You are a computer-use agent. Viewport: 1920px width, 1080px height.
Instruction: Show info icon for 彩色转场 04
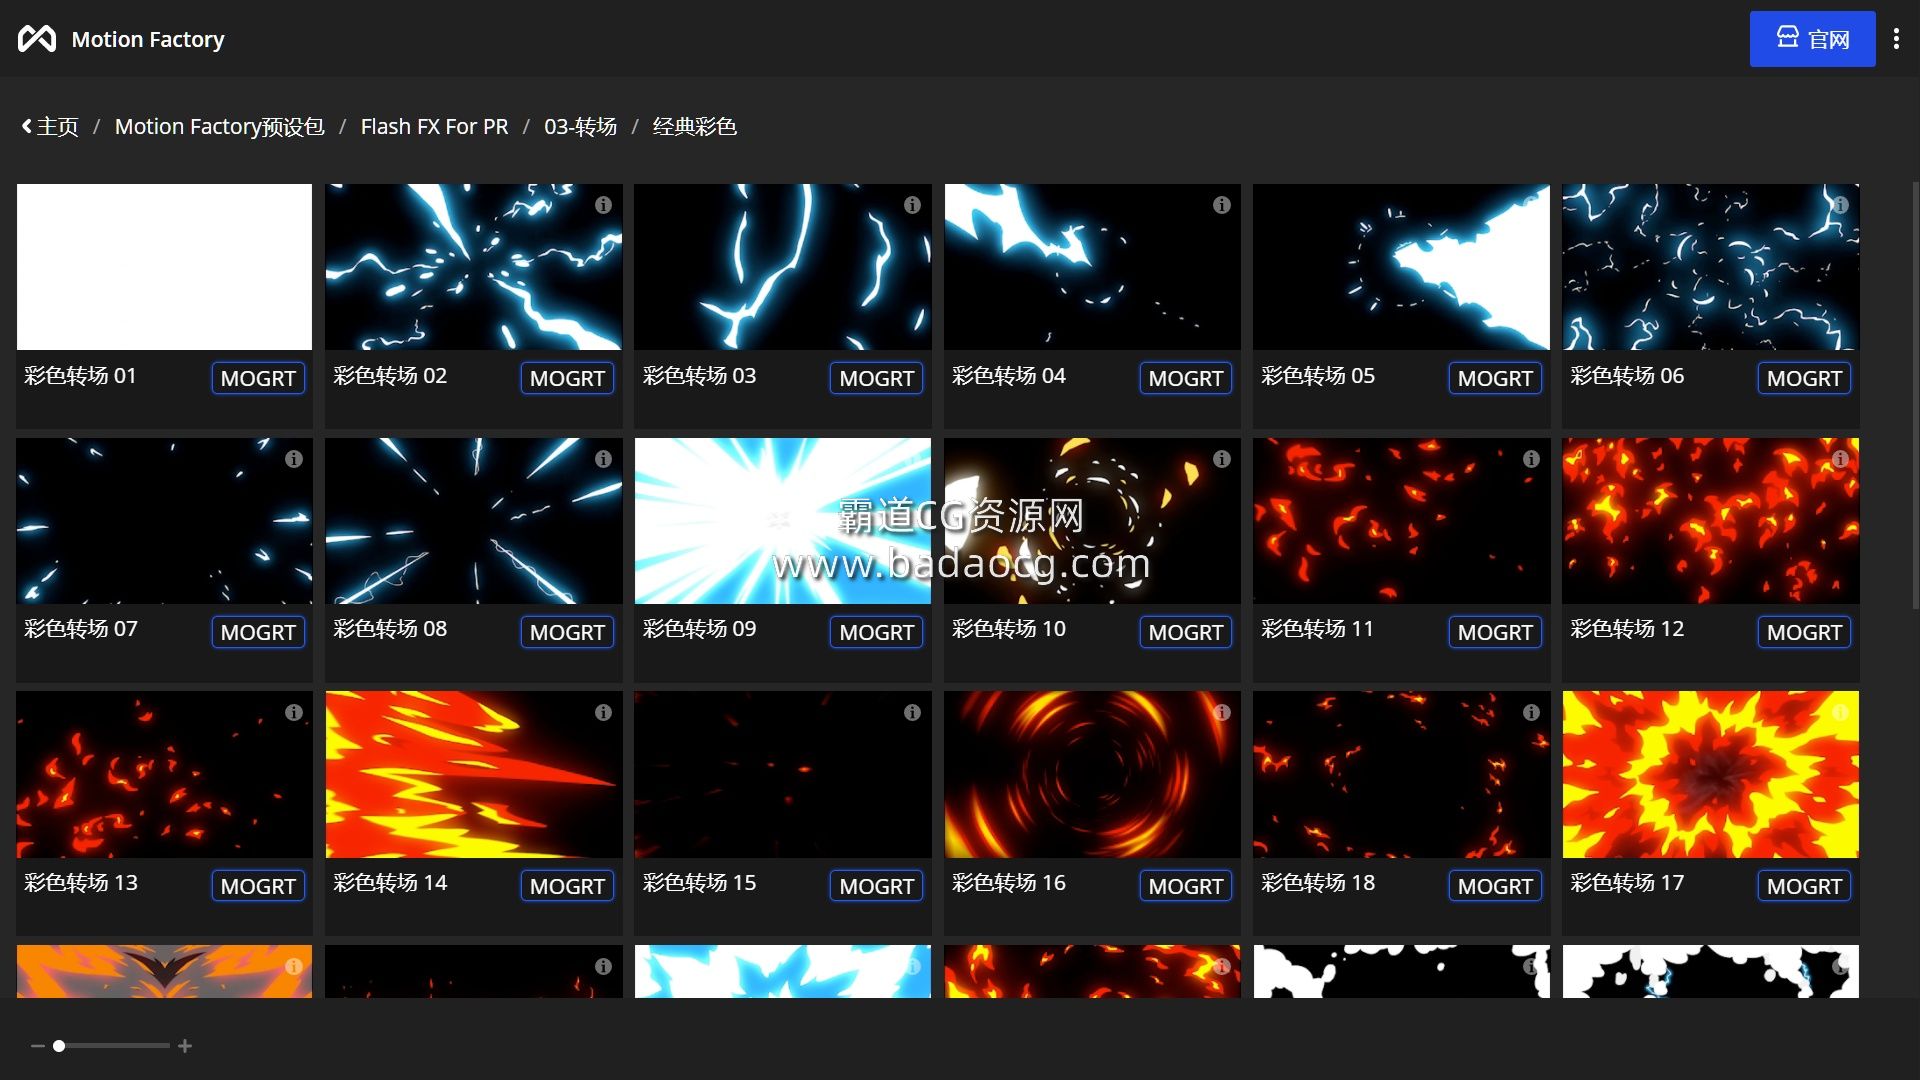1221,205
